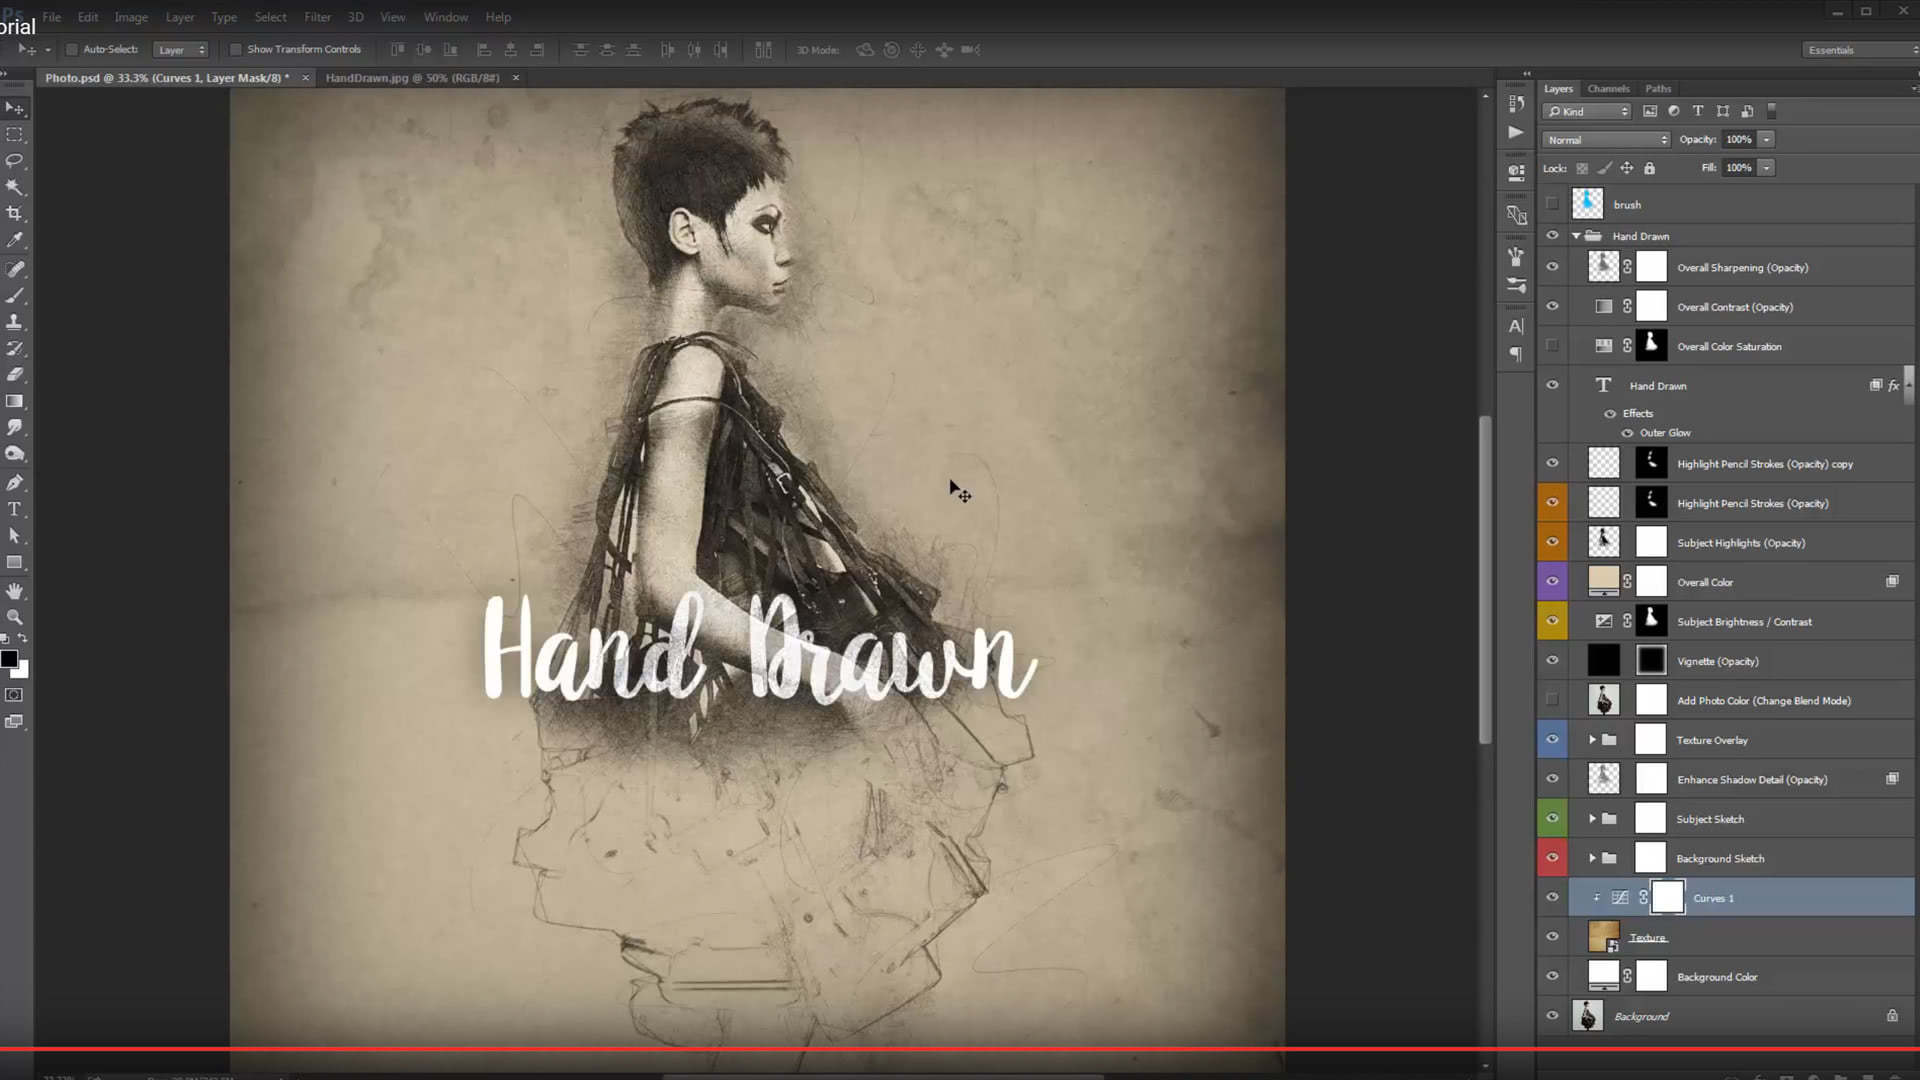Open the blend mode Normal dropdown

[1606, 140]
